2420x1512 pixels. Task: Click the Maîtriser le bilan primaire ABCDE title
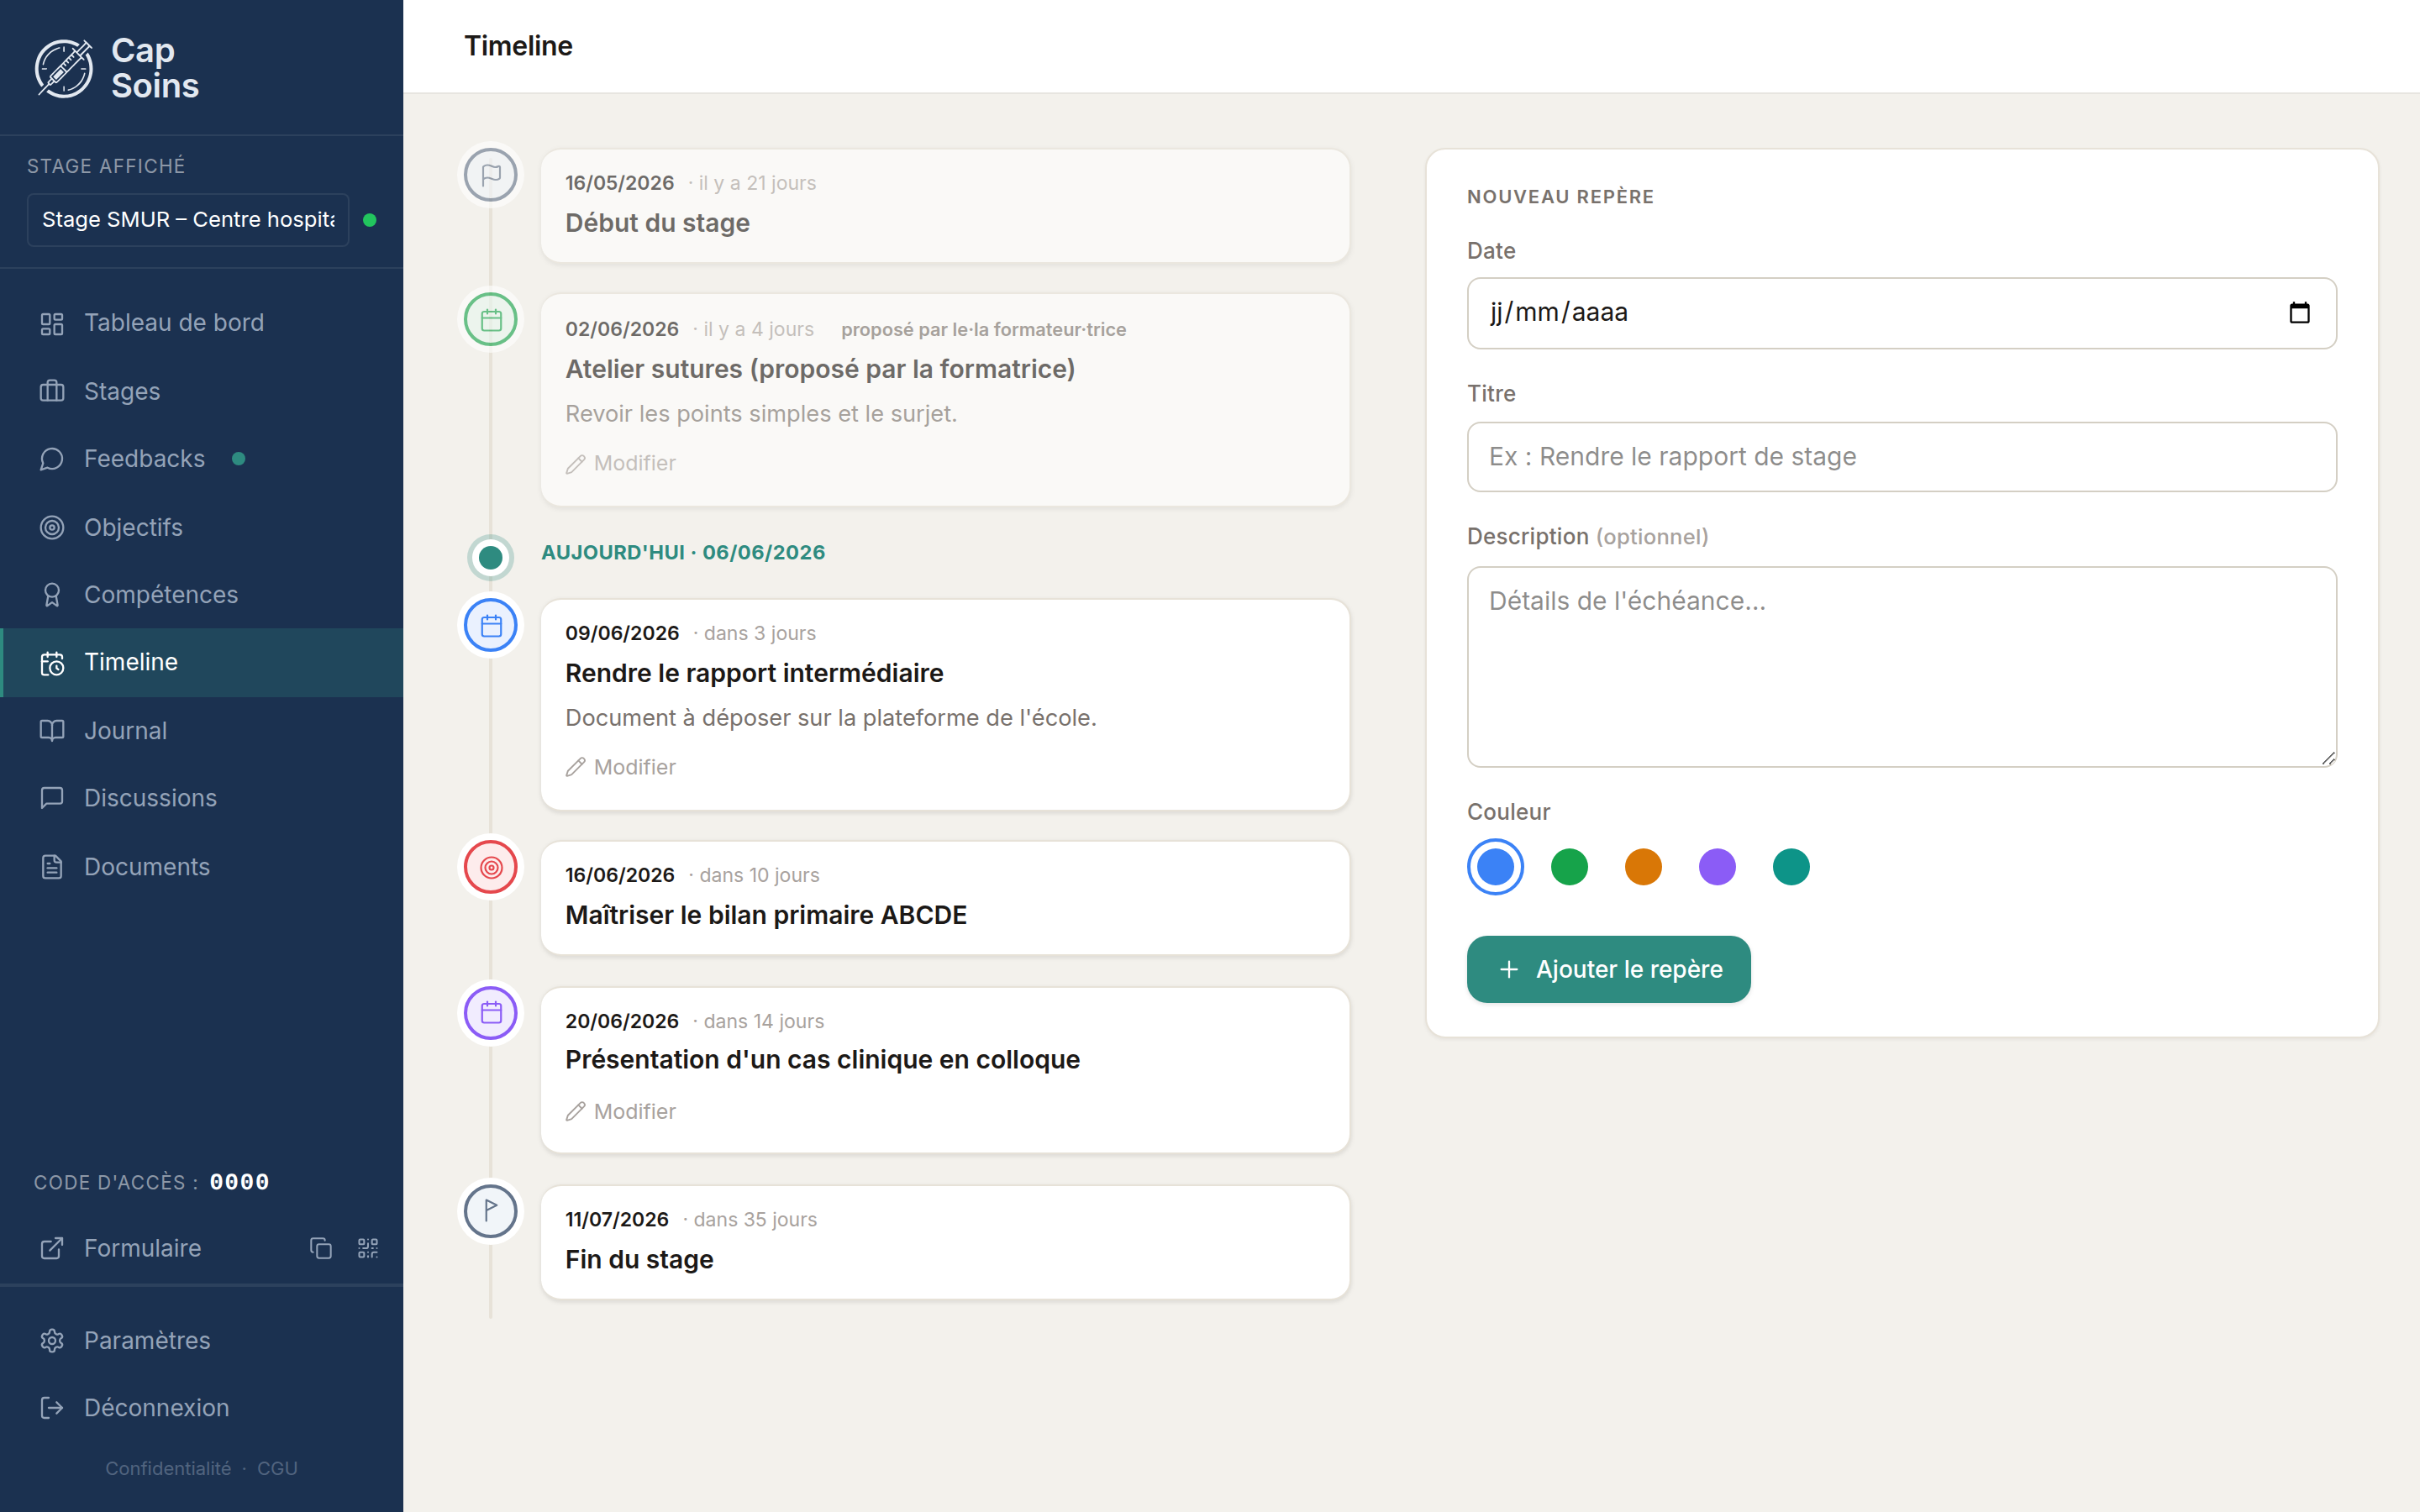[765, 915]
